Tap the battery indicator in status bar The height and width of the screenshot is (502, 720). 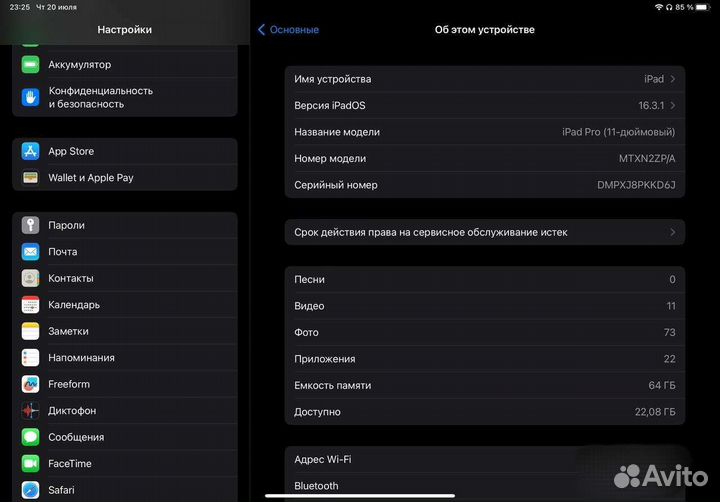coord(703,7)
